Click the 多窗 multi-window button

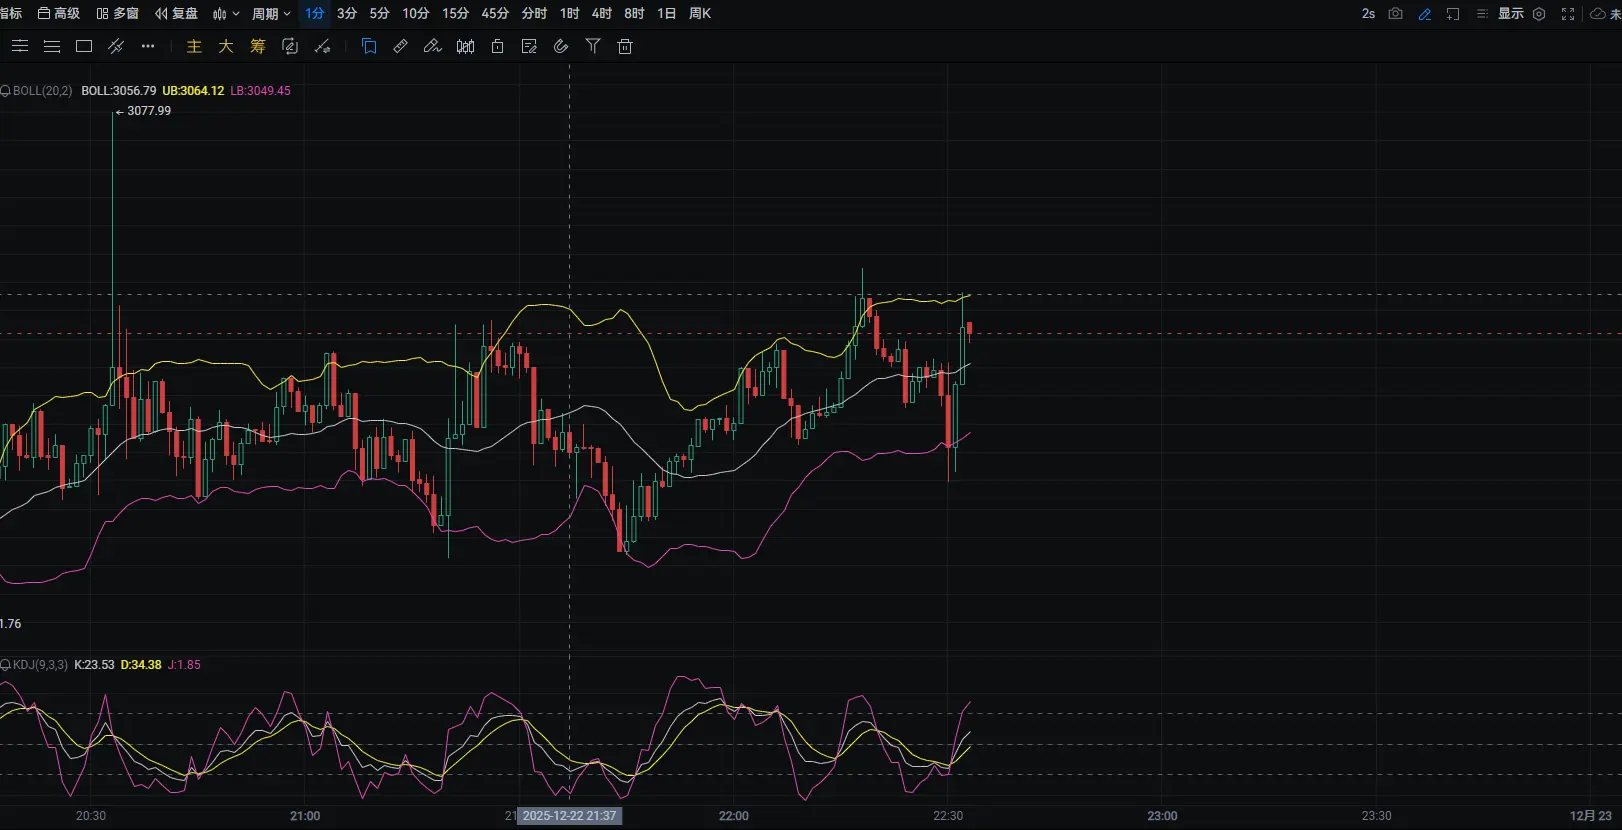pyautogui.click(x=117, y=14)
